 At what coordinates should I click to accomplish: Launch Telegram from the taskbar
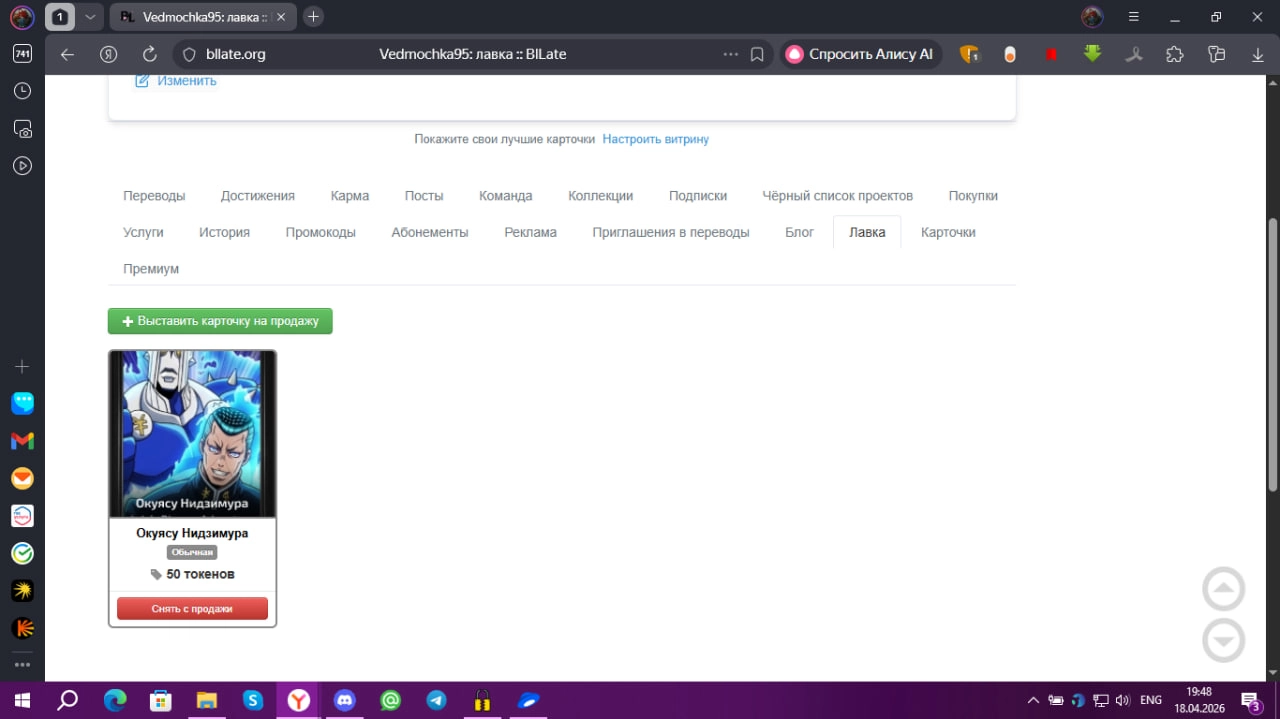pos(437,700)
